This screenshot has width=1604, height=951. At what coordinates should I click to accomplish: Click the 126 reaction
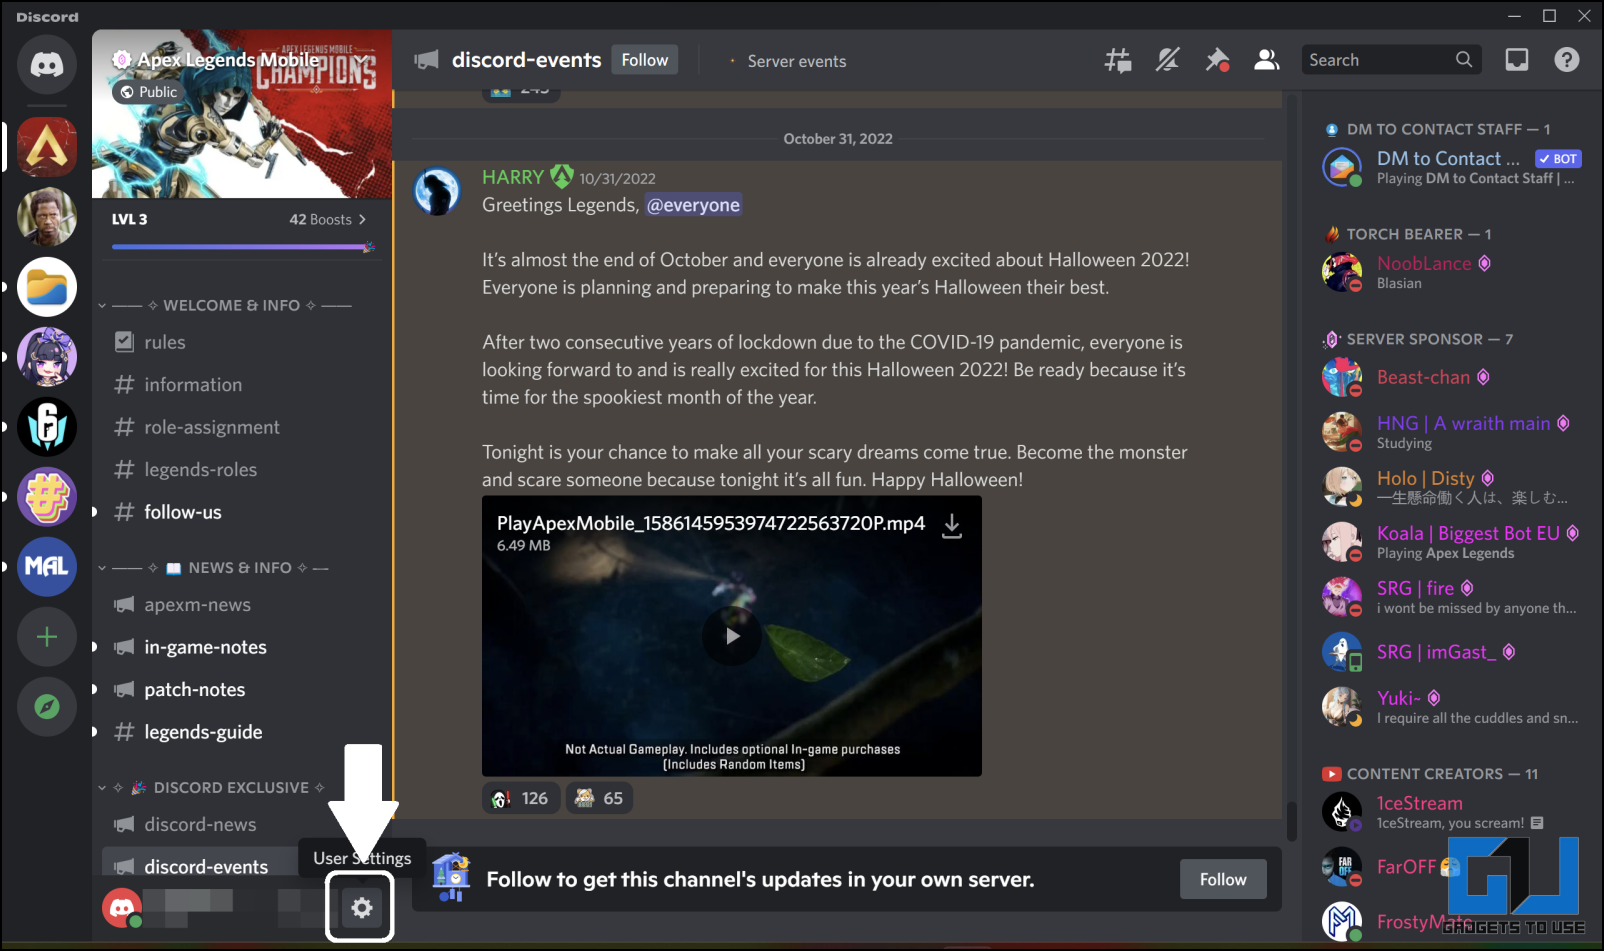(521, 798)
